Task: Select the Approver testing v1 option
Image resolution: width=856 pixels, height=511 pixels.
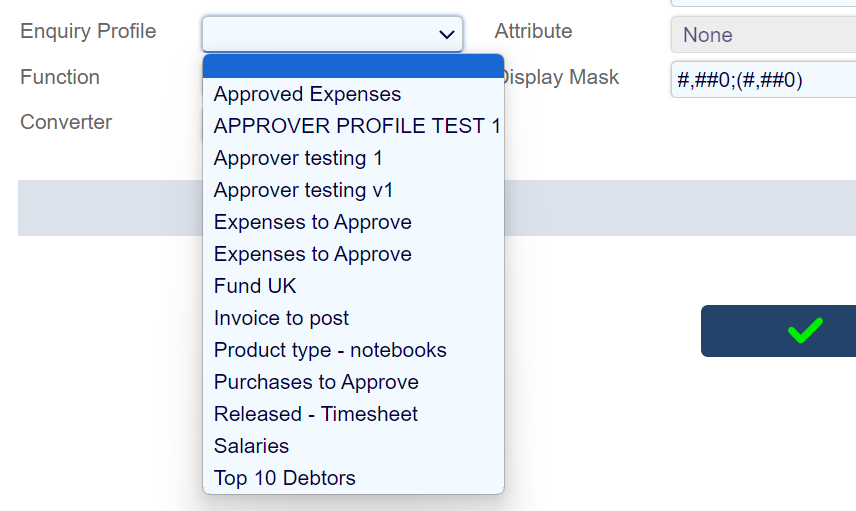Action: coord(304,190)
